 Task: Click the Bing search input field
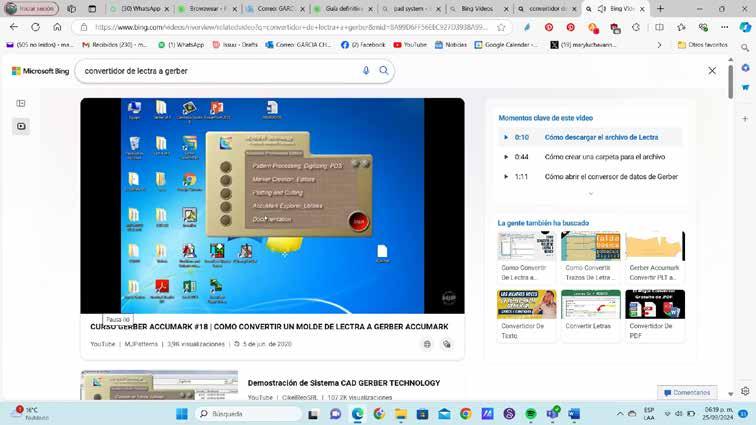[x=219, y=71]
